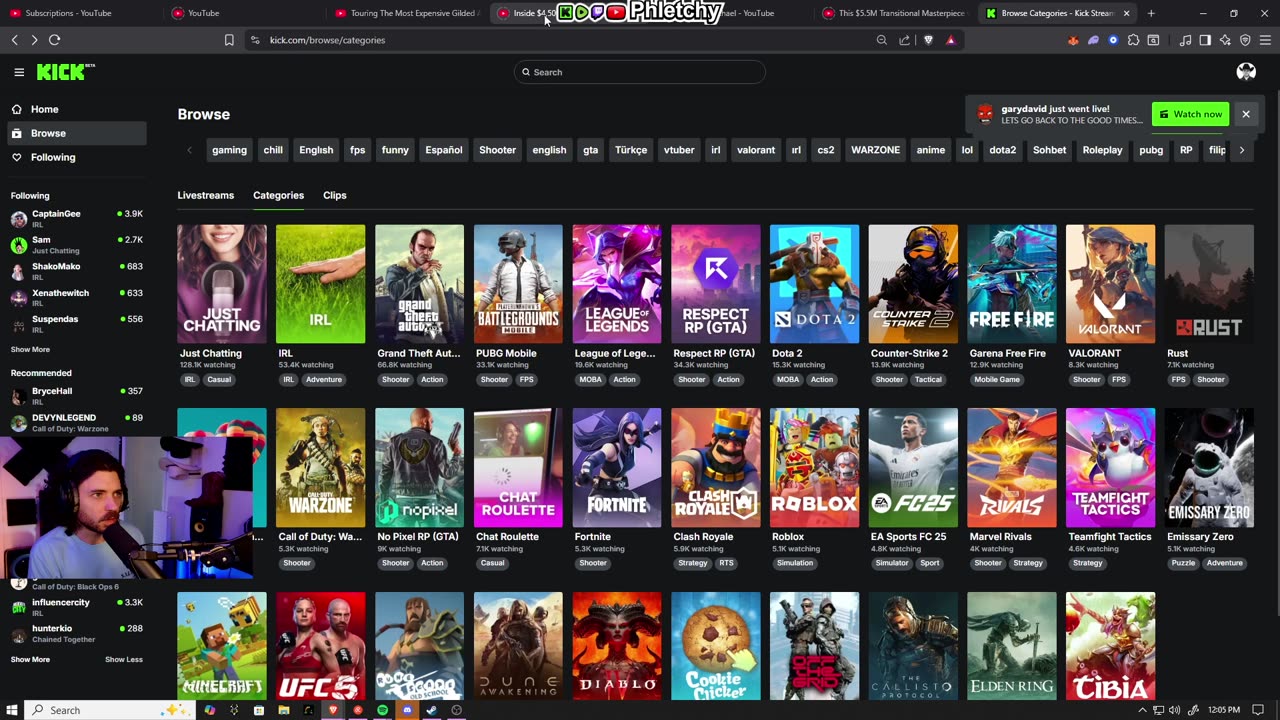This screenshot has height=720, width=1280.
Task: Expand Show More under Recommended
Action: click(30, 659)
